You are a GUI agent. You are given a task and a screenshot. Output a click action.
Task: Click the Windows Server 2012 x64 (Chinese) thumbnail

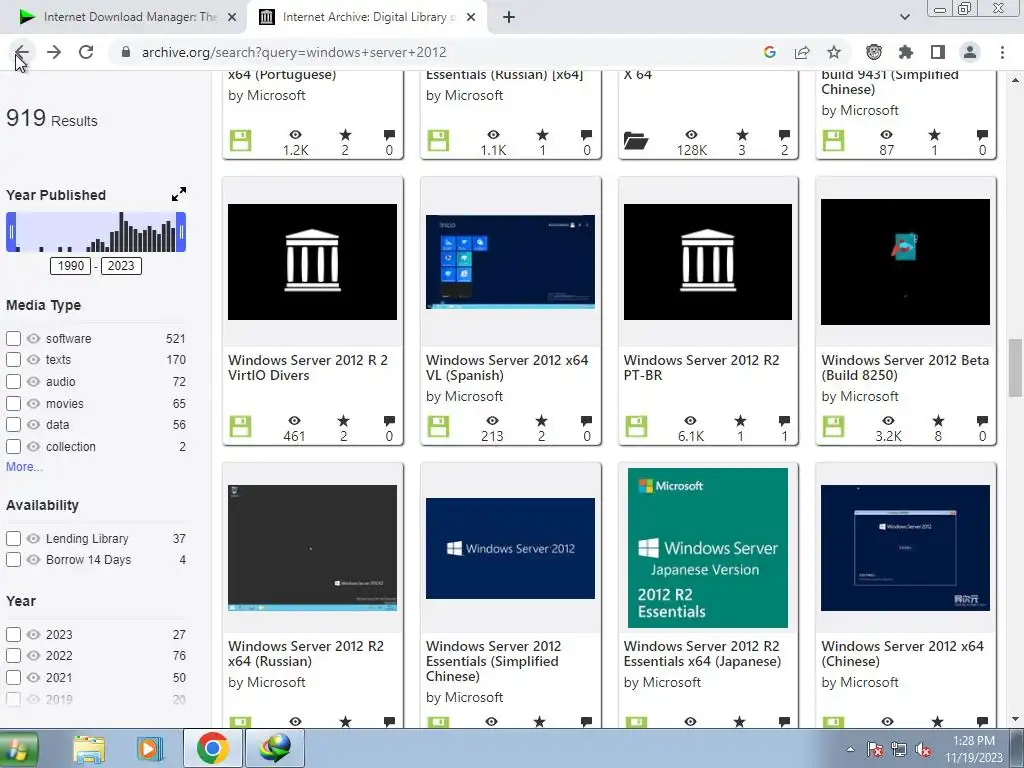tap(905, 548)
